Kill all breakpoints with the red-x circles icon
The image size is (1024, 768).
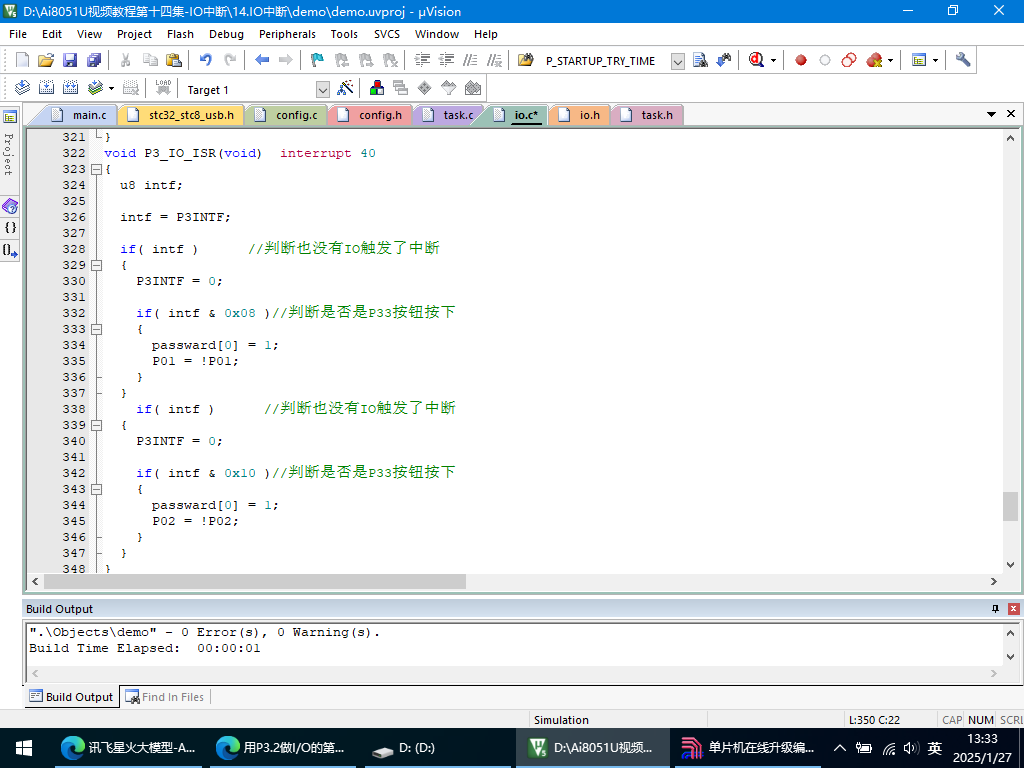(x=874, y=60)
